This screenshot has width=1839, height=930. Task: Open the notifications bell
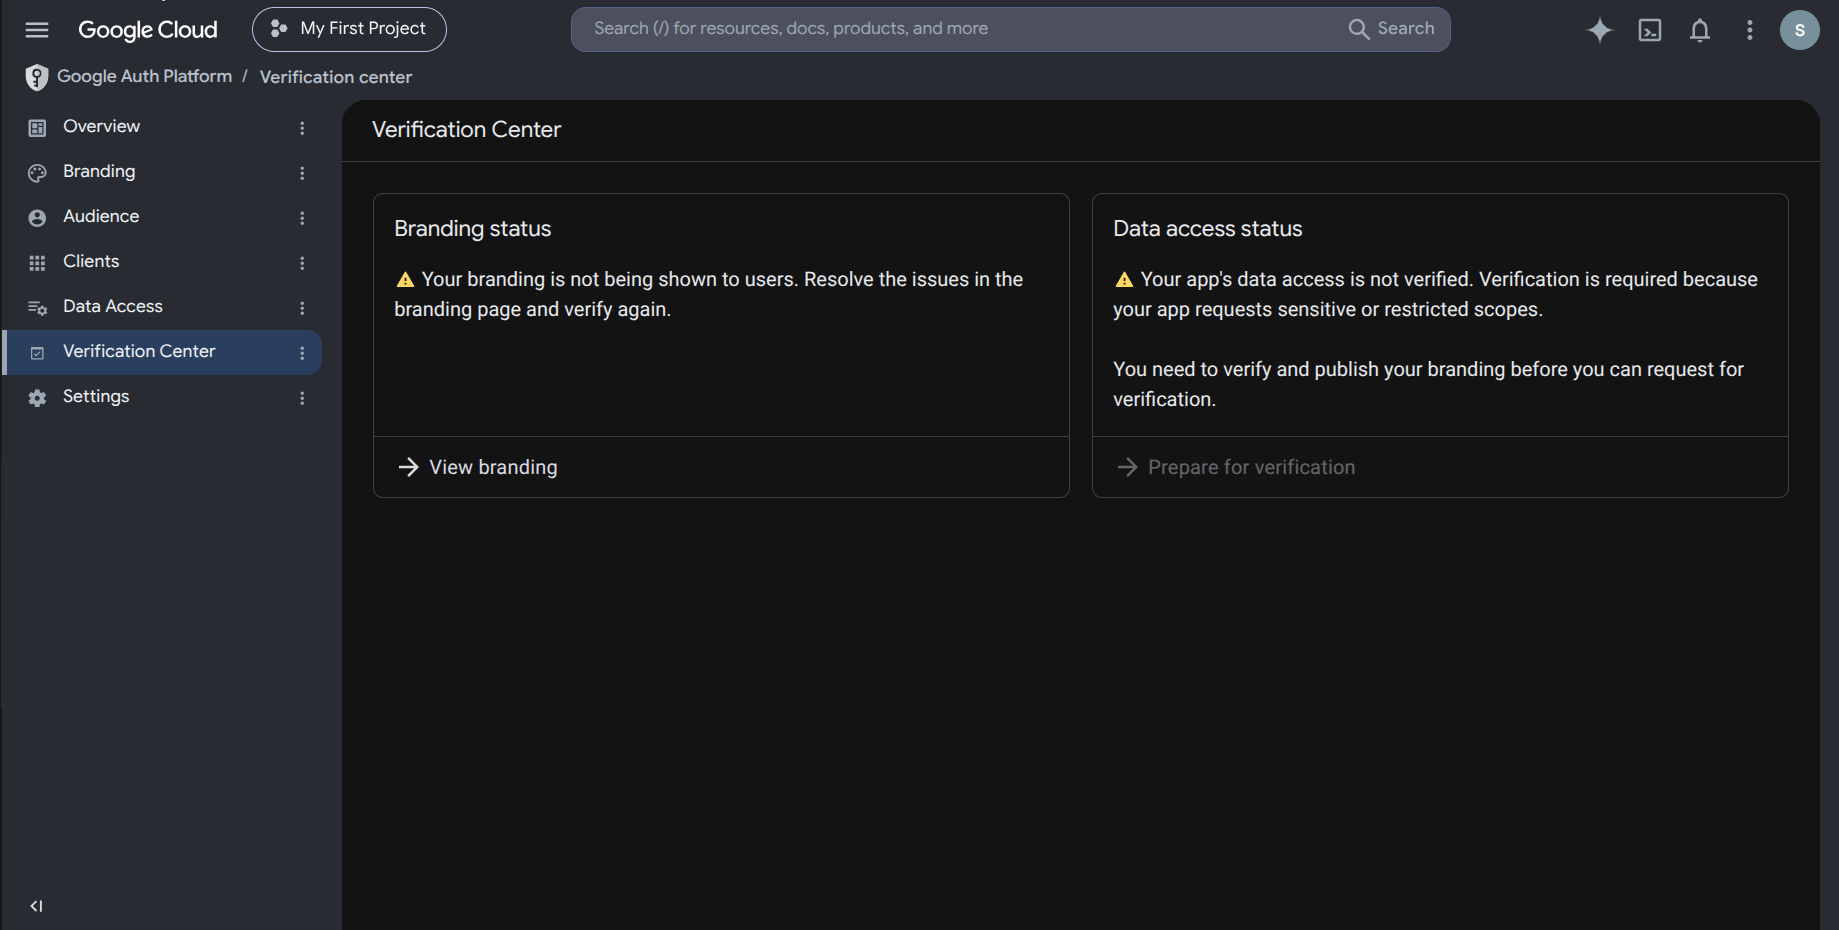click(x=1700, y=30)
